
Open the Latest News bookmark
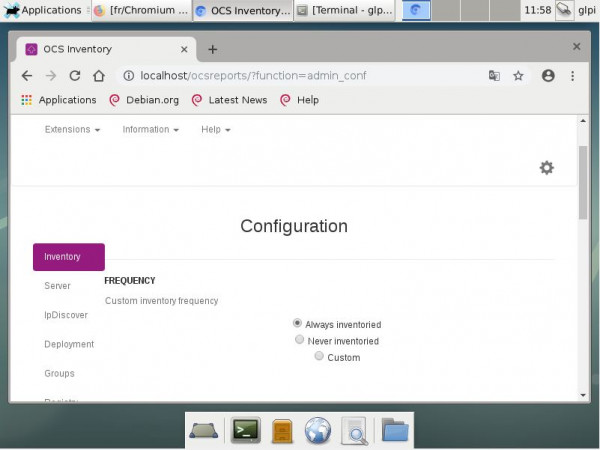(229, 100)
